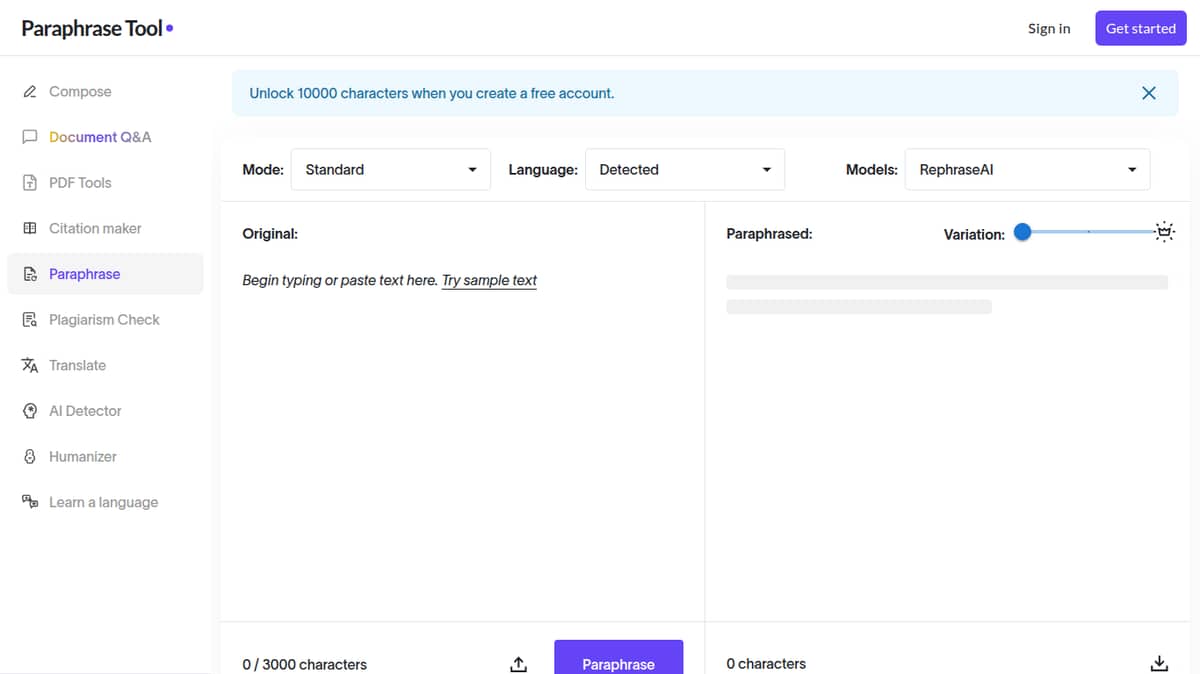This screenshot has height=674, width=1200.
Task: Click the Compose pencil icon
Action: [x=30, y=92]
